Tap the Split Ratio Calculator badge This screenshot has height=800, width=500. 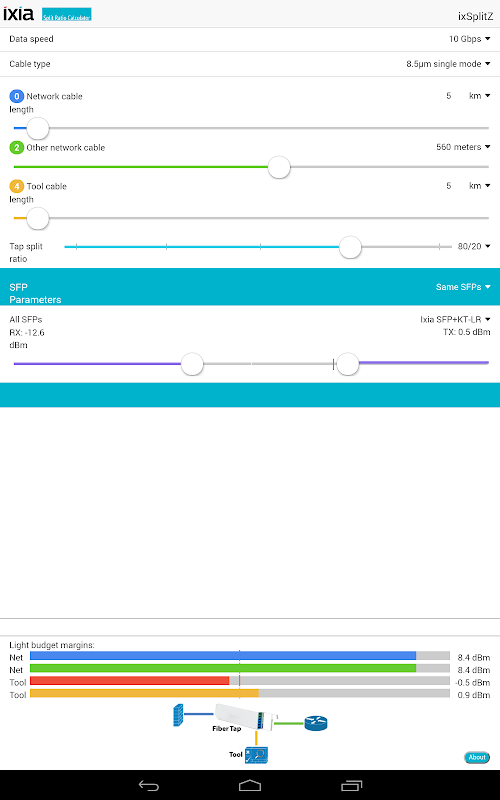point(66,15)
